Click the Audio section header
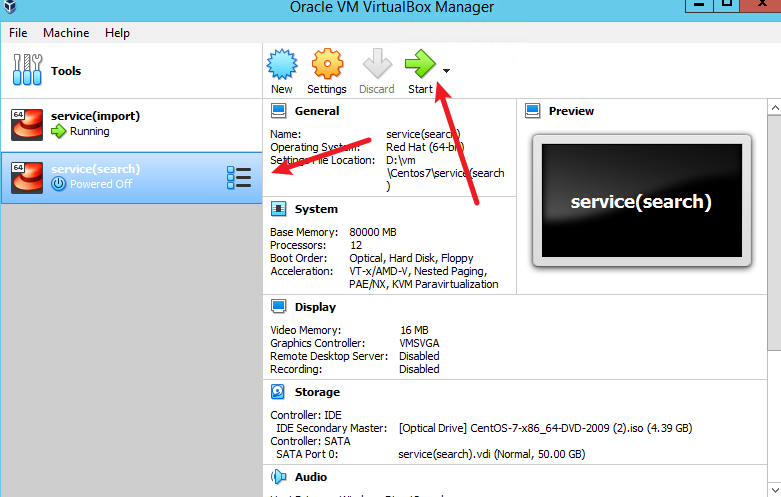Screen dimensions: 781x497 pos(311,477)
